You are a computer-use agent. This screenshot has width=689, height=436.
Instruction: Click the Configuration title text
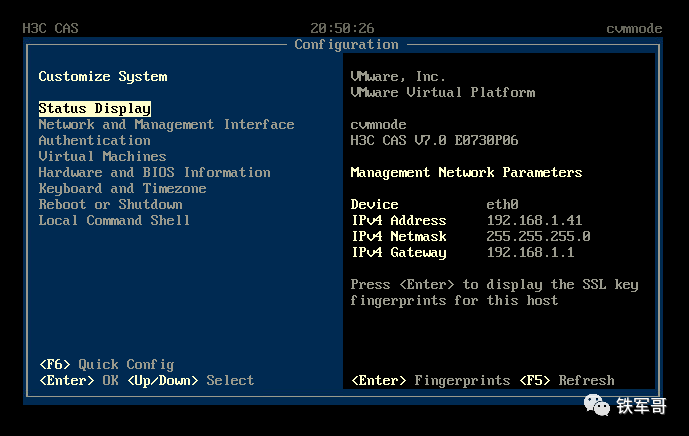[x=346, y=44]
